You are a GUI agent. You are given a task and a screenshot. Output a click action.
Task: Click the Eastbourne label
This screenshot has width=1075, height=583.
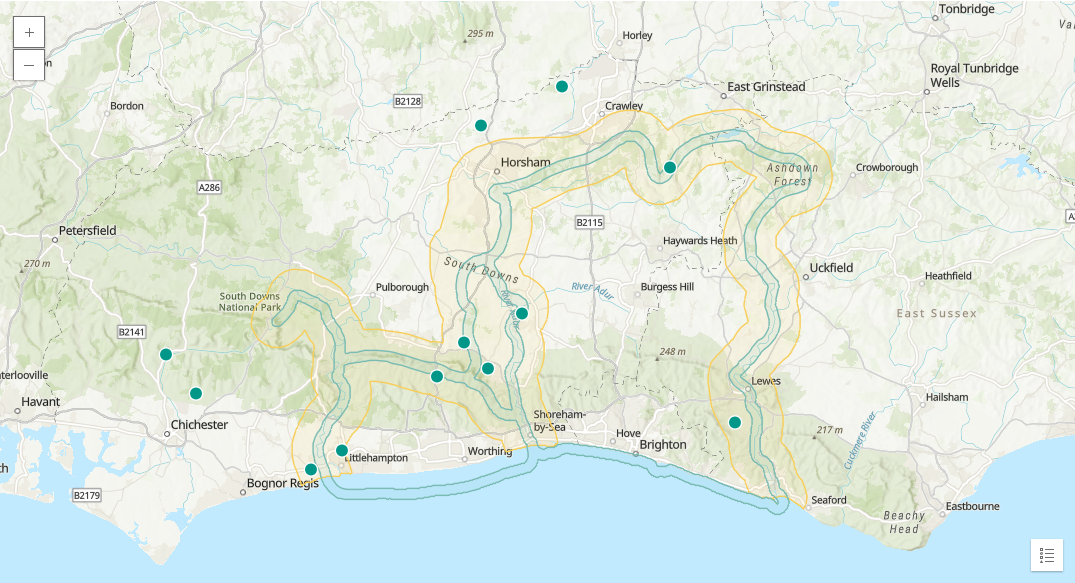972,506
